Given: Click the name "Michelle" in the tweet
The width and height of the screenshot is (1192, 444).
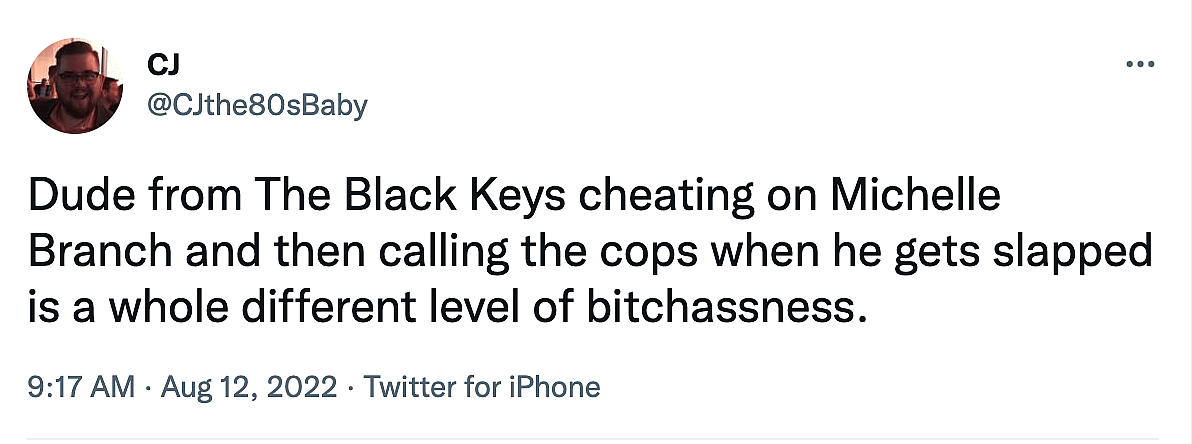Looking at the screenshot, I should coord(914,197).
